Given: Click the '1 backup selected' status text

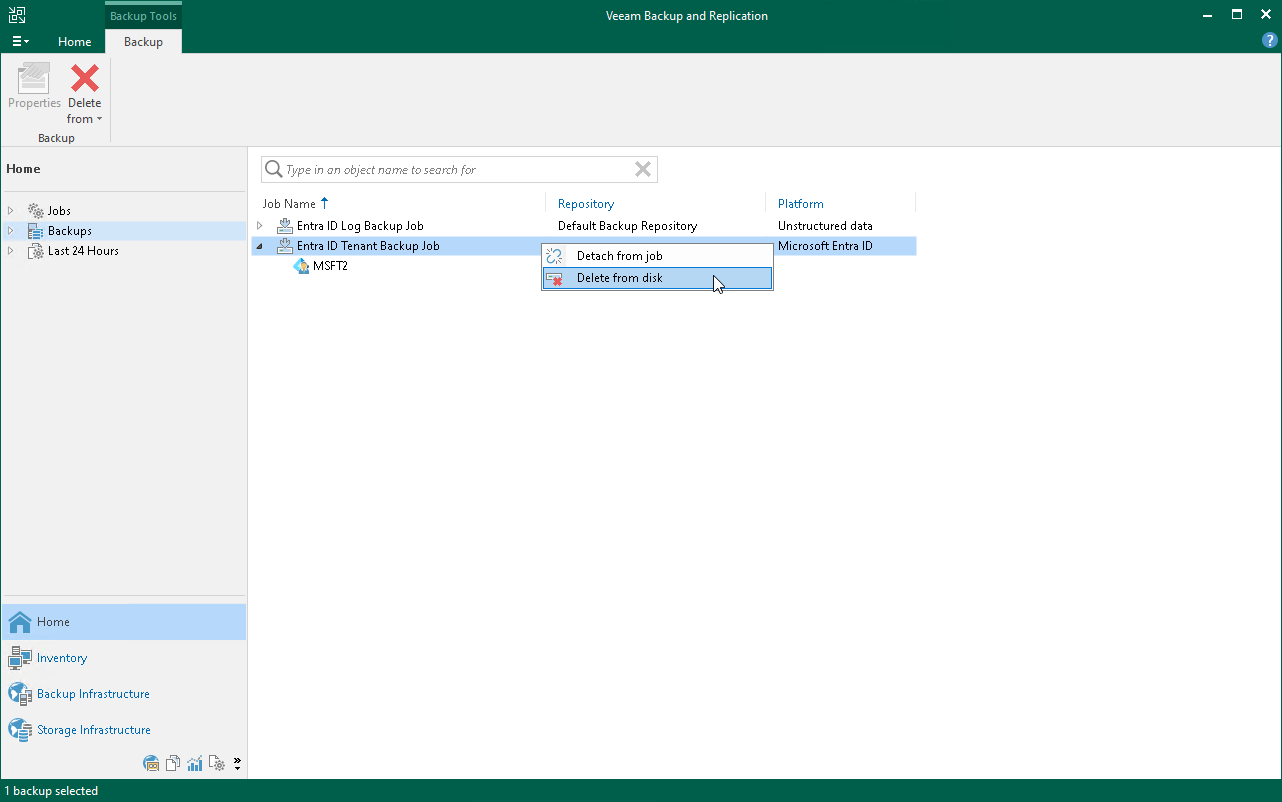Looking at the screenshot, I should point(51,791).
